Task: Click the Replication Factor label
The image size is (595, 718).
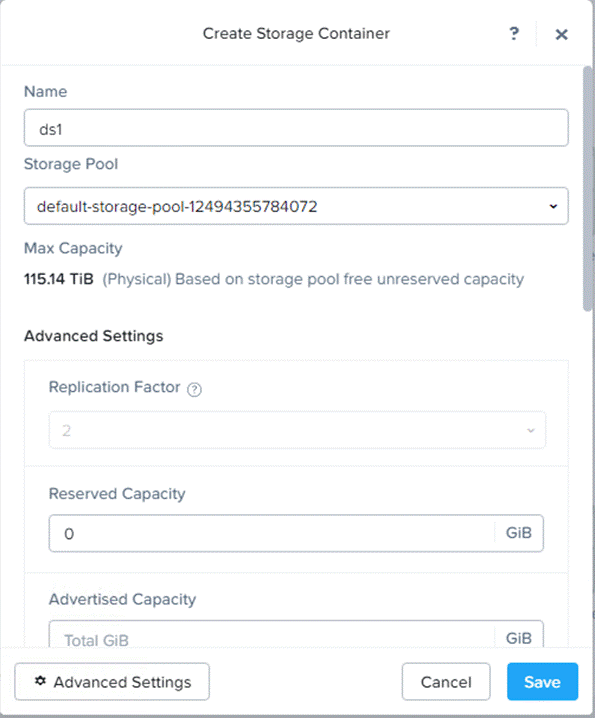Action: (x=115, y=387)
